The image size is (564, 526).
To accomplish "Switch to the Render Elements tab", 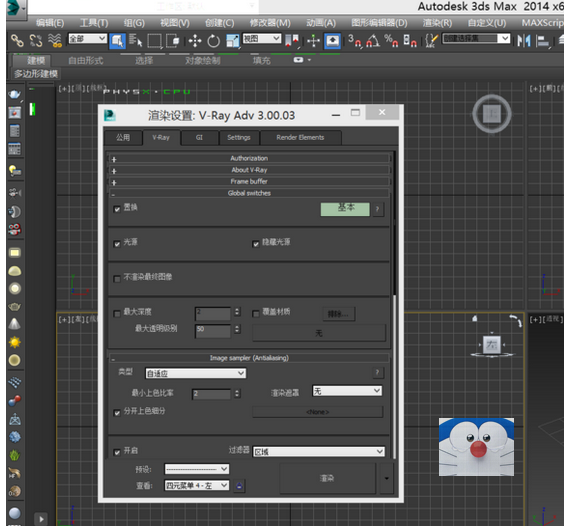I will (x=300, y=137).
